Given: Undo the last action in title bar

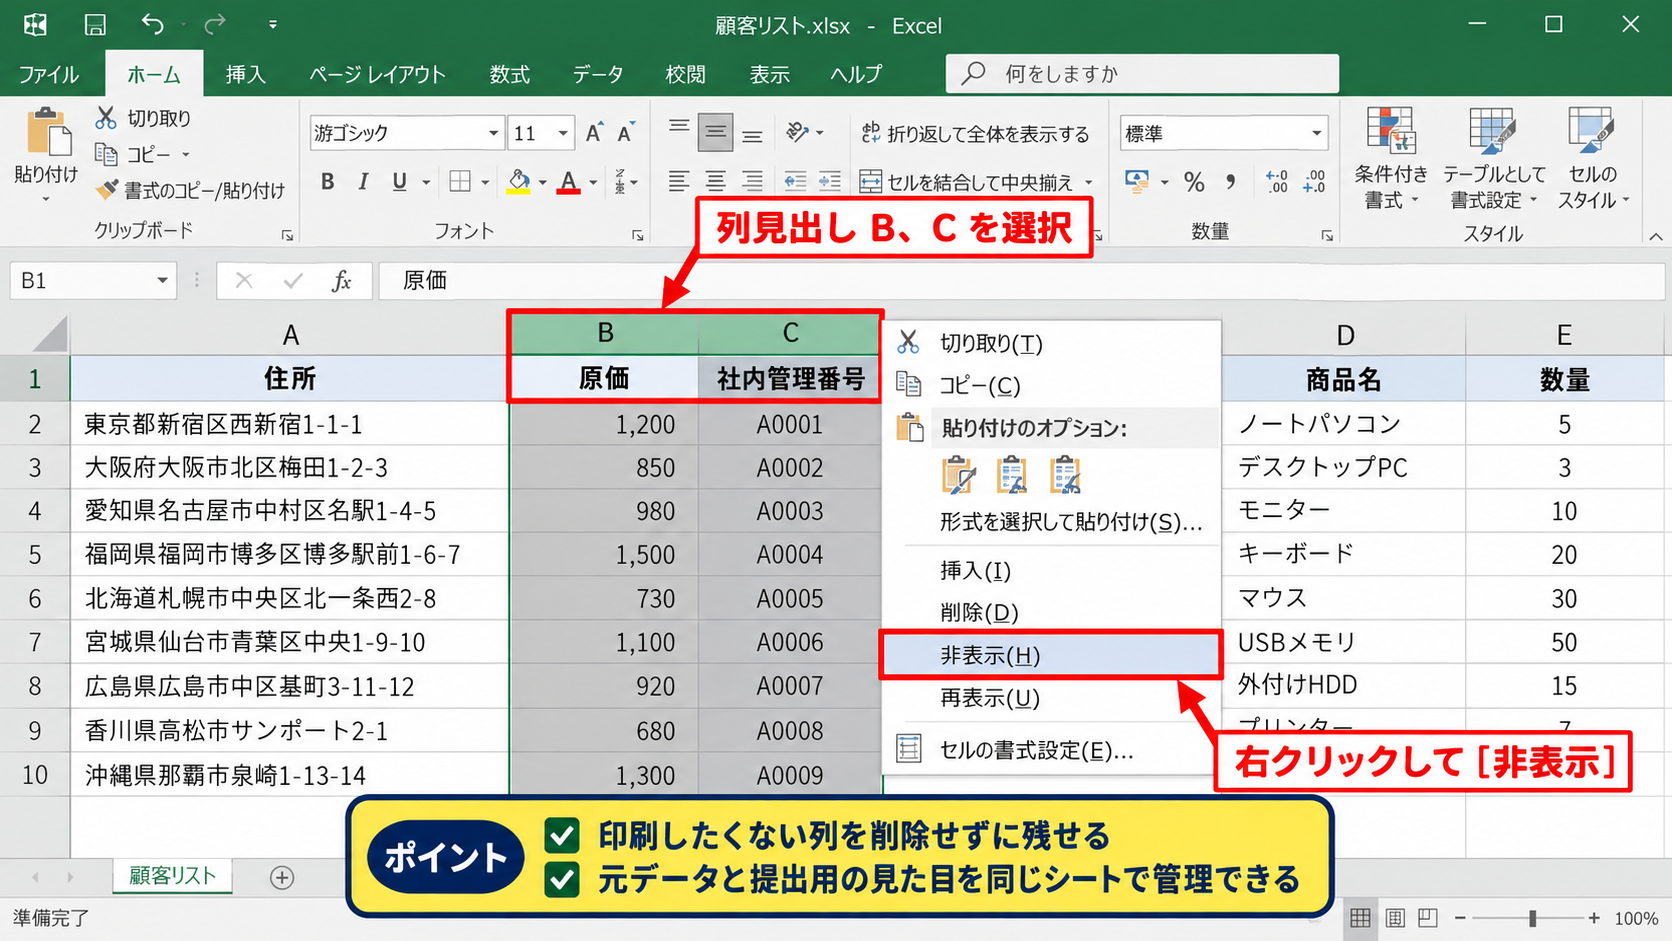Looking at the screenshot, I should (x=153, y=25).
